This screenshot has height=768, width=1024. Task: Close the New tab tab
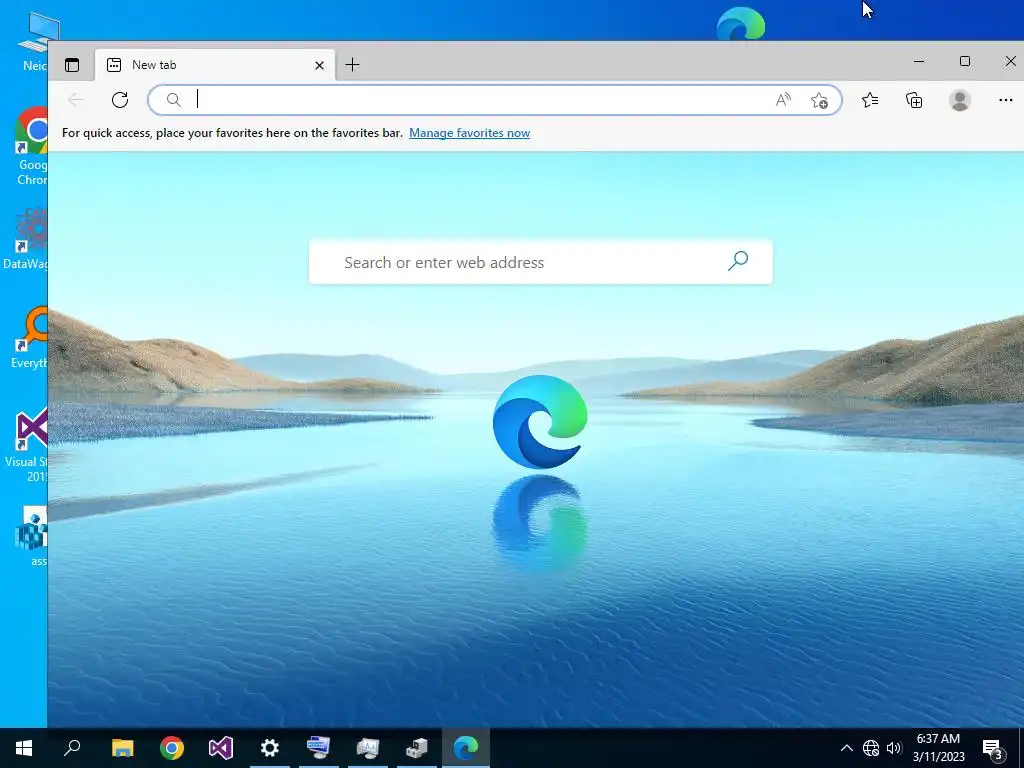click(319, 65)
